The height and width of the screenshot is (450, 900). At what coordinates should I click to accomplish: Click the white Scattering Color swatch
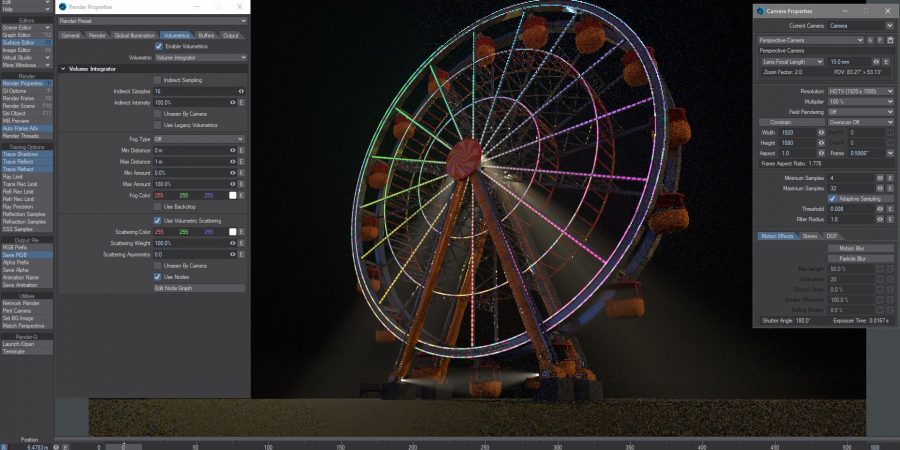coord(232,232)
